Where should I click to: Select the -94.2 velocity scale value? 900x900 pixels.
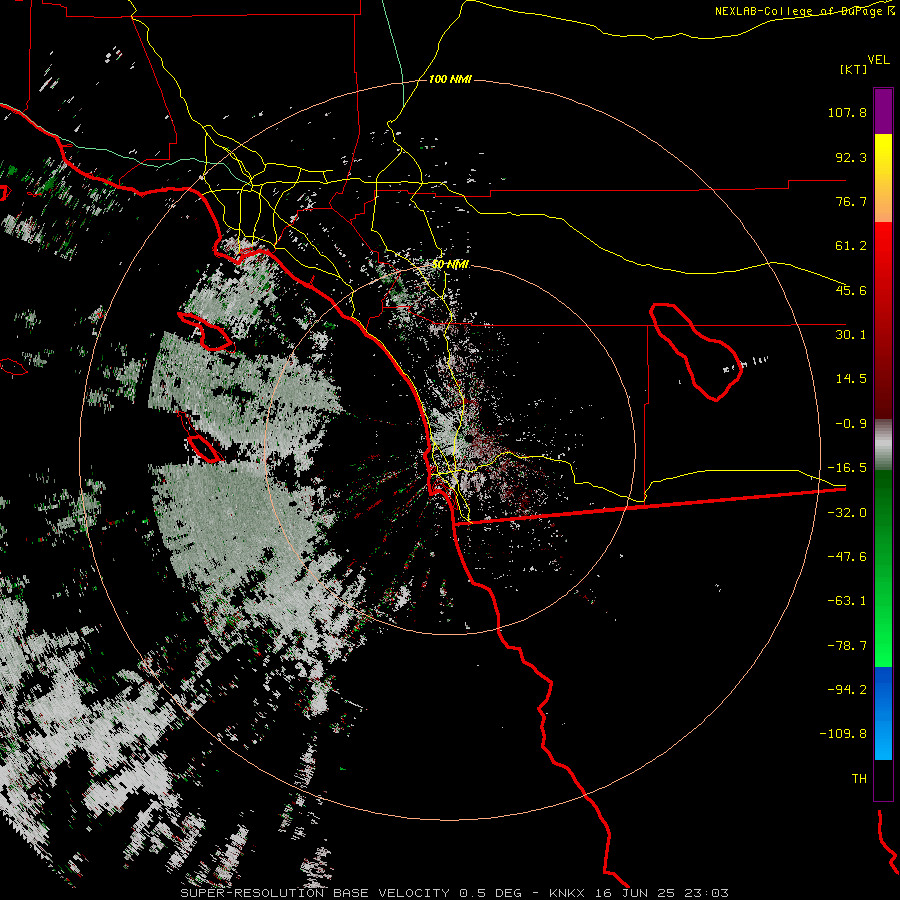pos(847,690)
